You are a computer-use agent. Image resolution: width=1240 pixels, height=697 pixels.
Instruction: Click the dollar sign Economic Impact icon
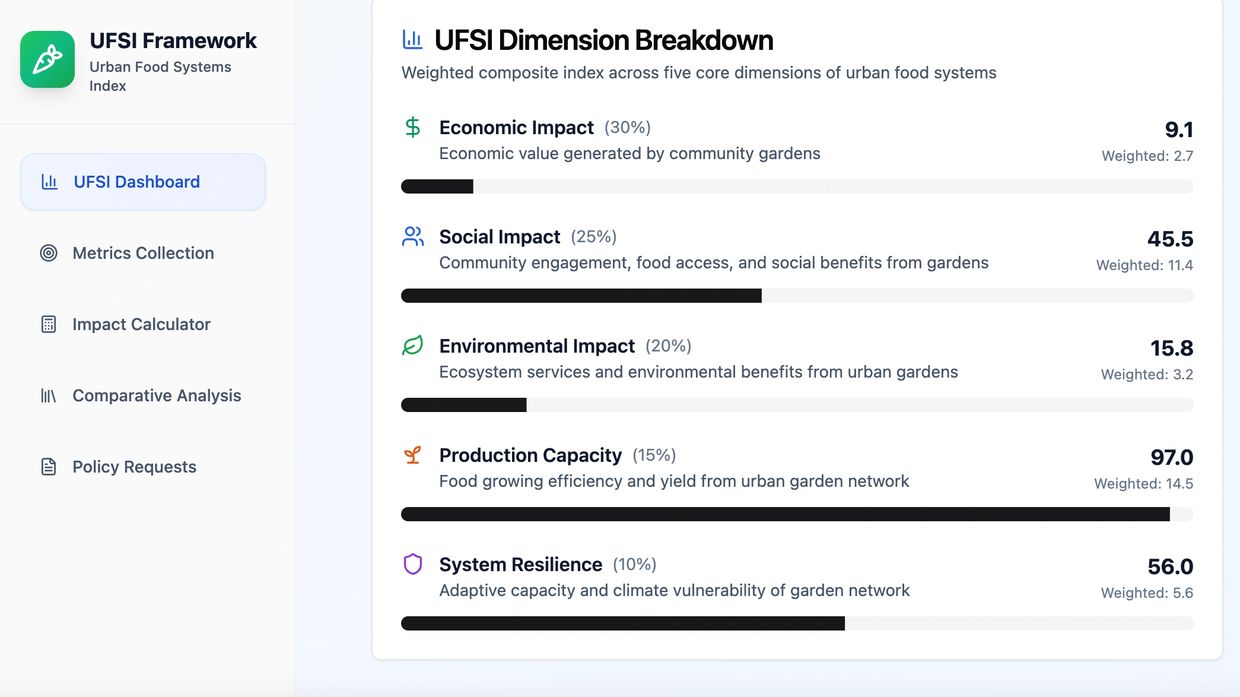(413, 127)
